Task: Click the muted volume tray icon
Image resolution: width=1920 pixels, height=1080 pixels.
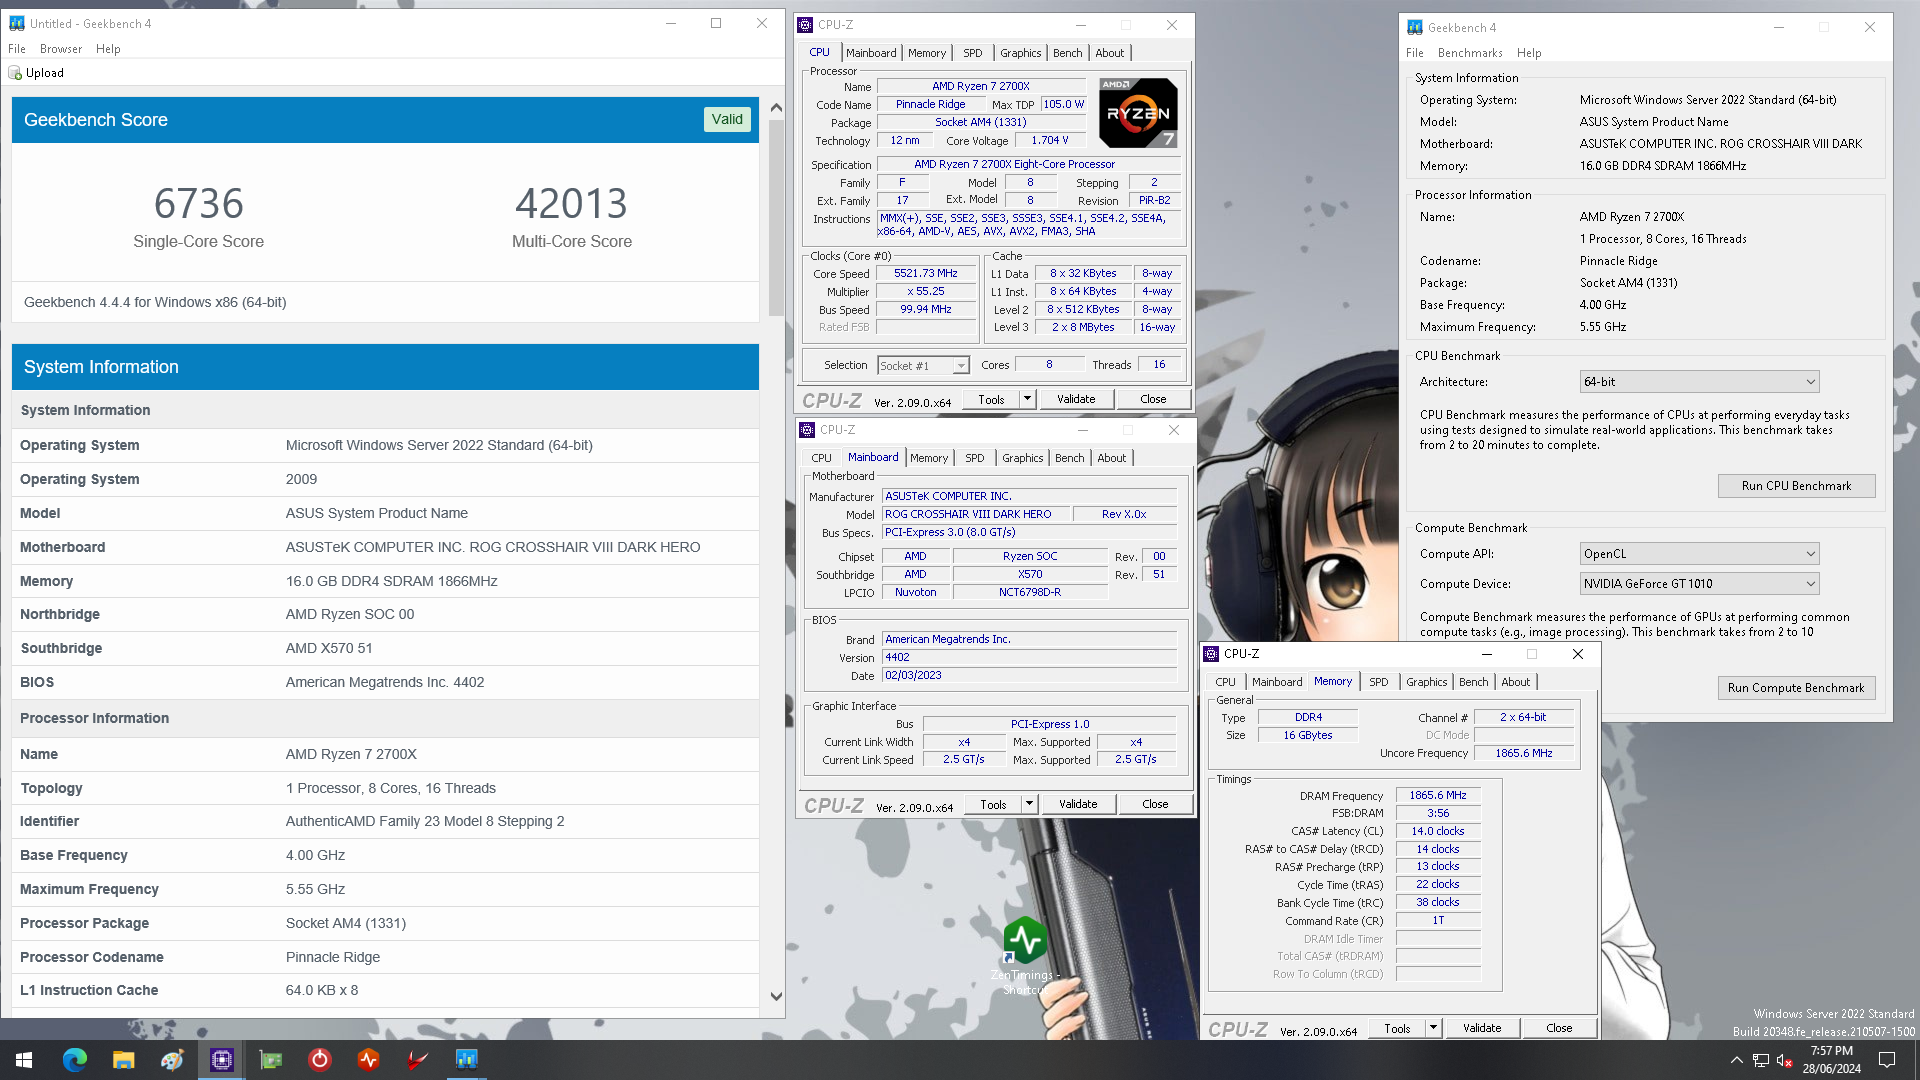Action: point(1784,1061)
